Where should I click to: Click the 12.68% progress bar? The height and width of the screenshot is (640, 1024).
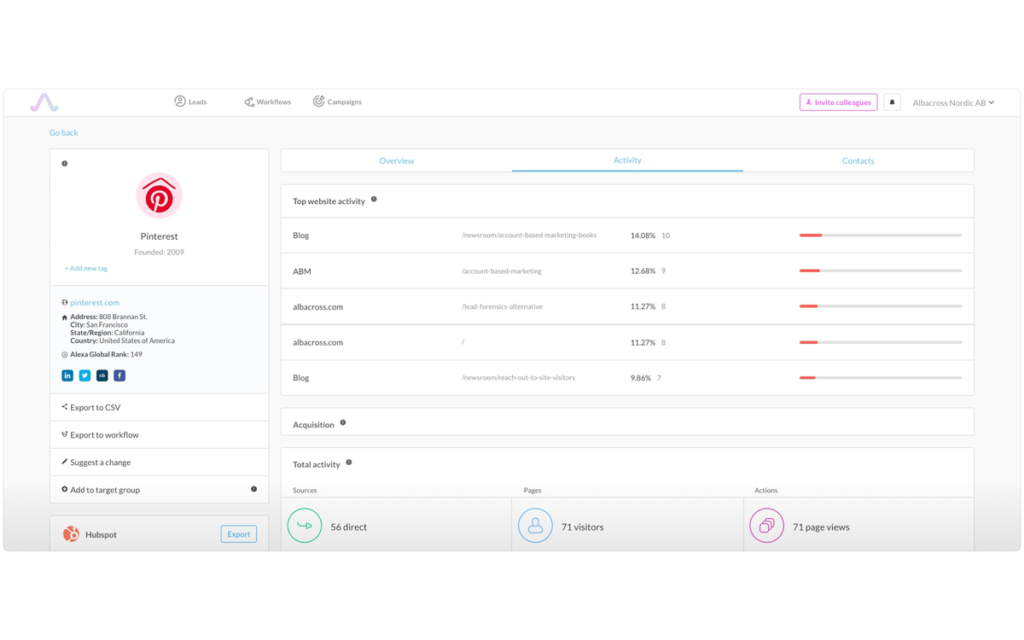click(x=880, y=271)
